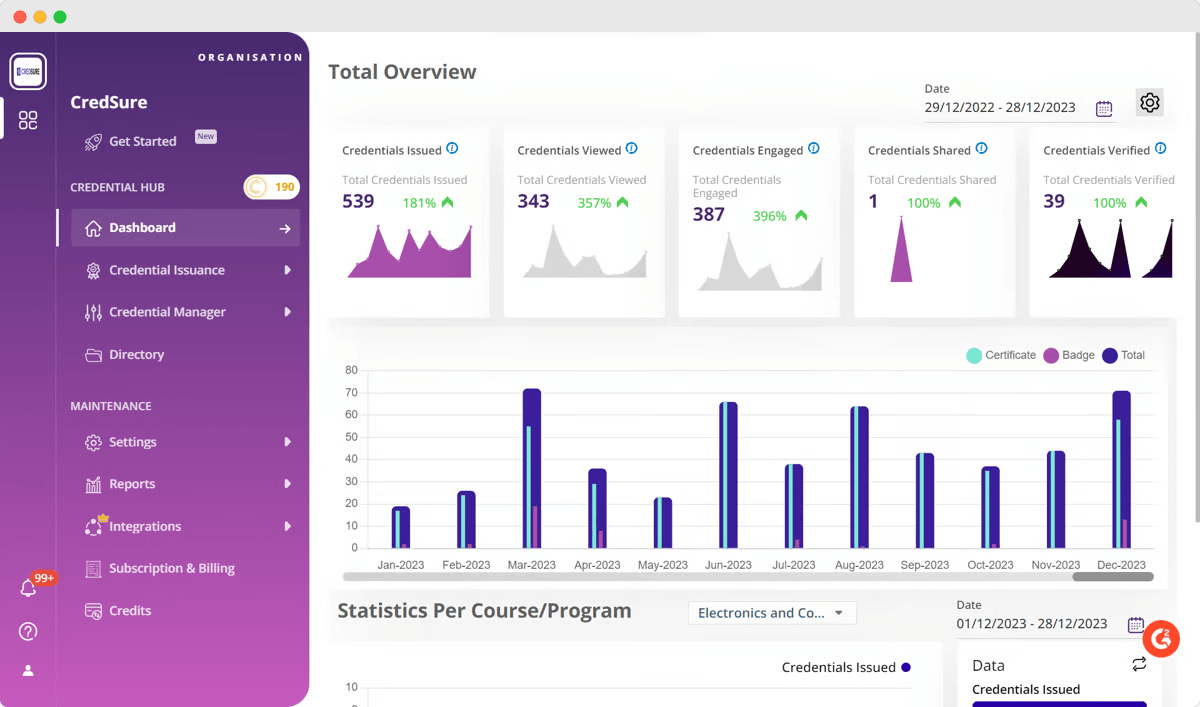Open notifications bell with 99+ badge
This screenshot has height=707, width=1200.
[x=28, y=588]
